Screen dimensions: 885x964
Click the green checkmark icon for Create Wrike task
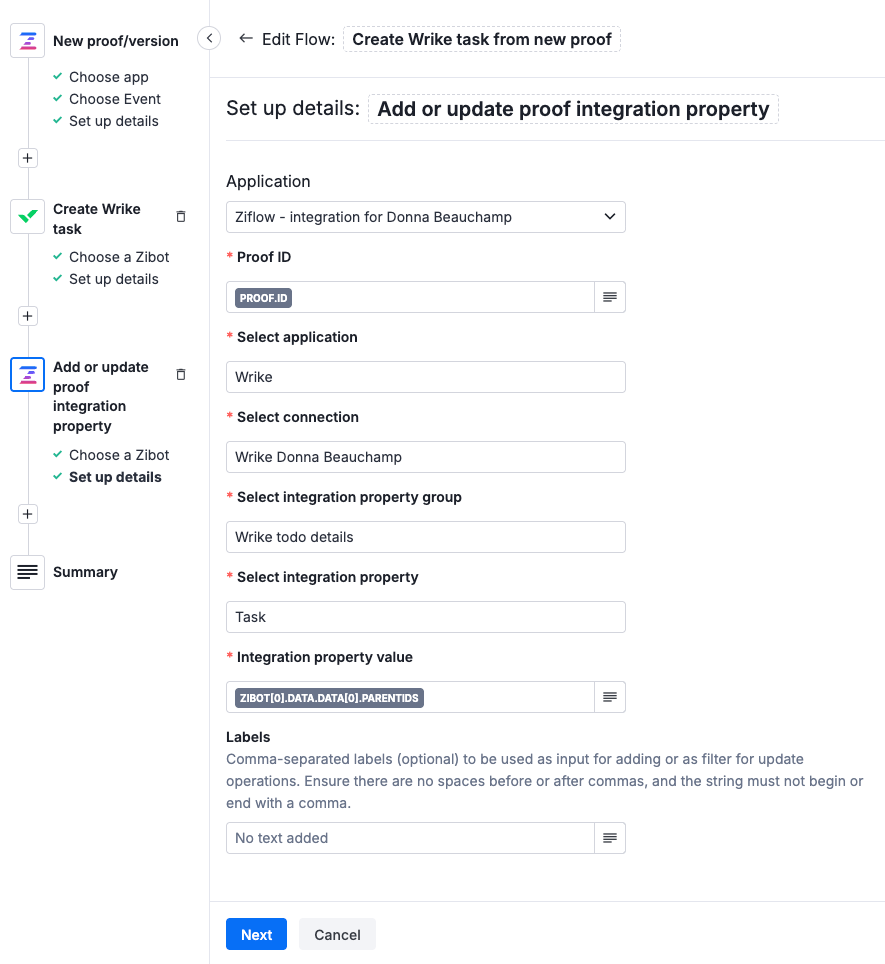[x=27, y=216]
